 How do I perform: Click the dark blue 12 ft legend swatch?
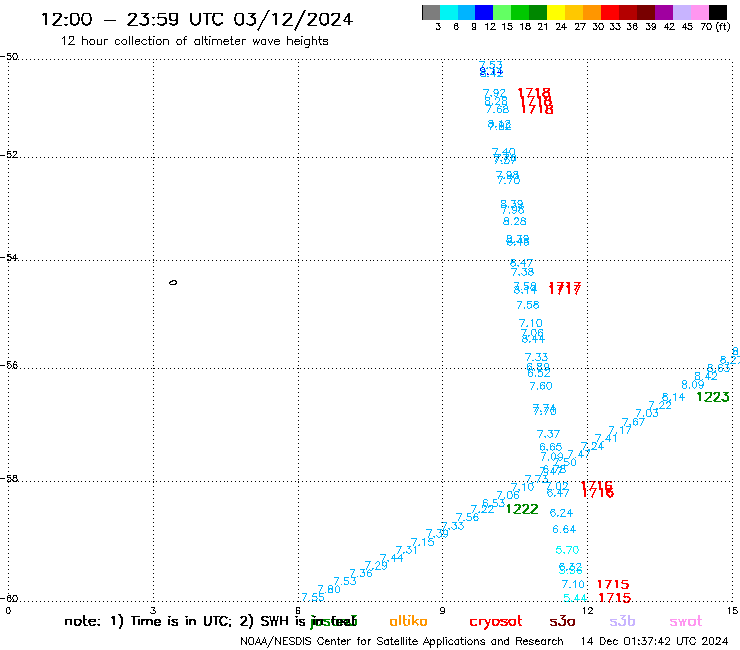(484, 12)
